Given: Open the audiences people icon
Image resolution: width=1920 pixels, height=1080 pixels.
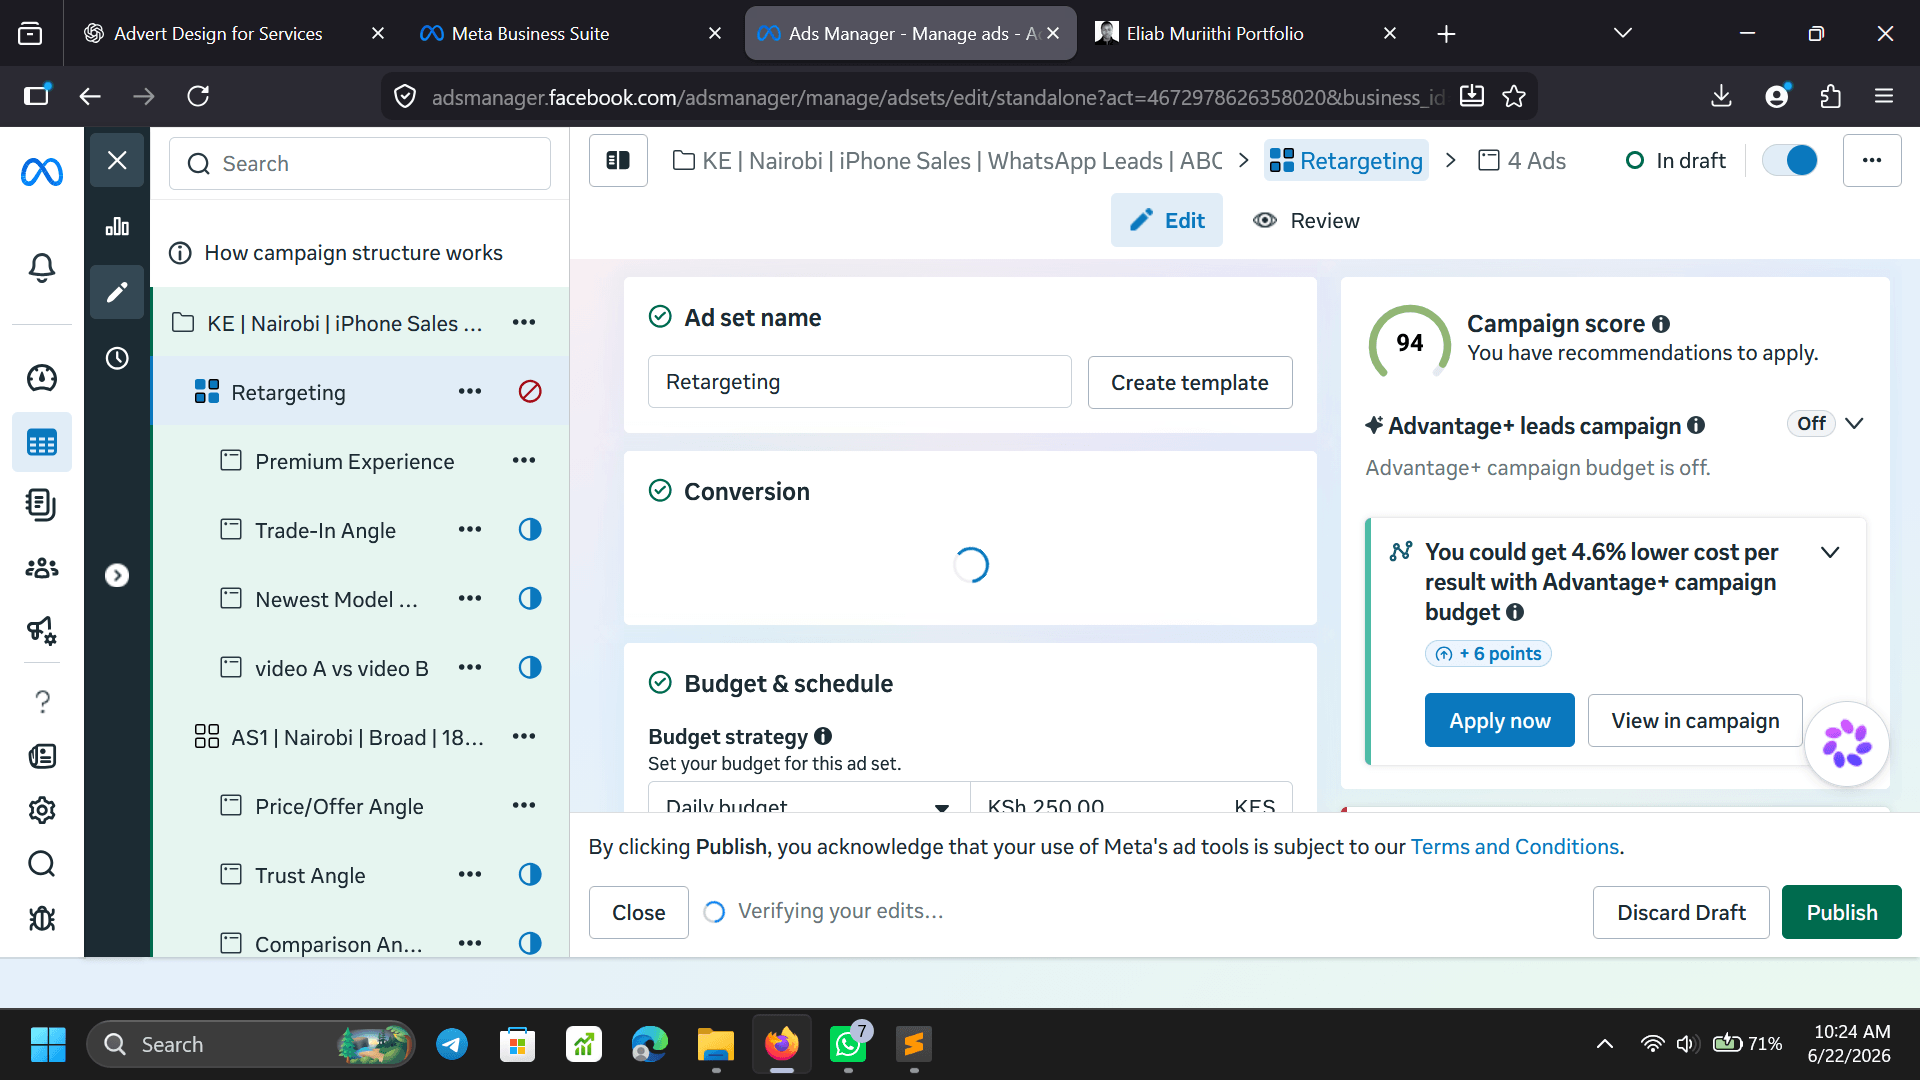Looking at the screenshot, I should pos(41,568).
